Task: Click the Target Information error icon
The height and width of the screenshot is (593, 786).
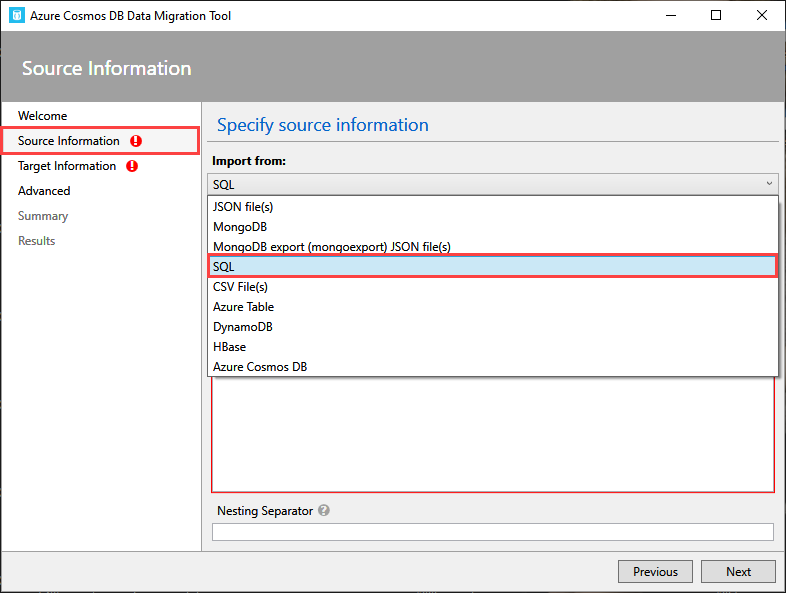Action: 132,166
